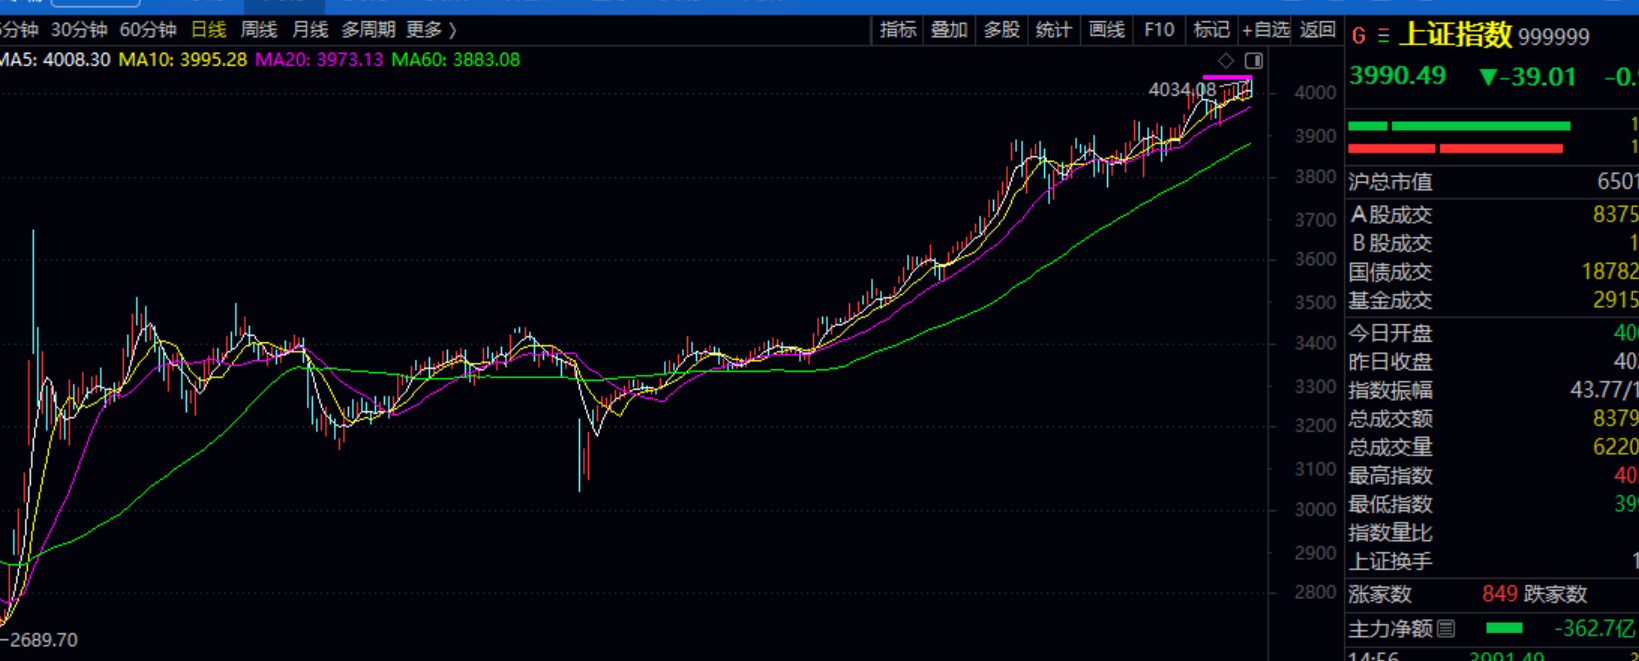Click the 最低指数 row
Viewport: 1639px width, 661px height.
1493,504
